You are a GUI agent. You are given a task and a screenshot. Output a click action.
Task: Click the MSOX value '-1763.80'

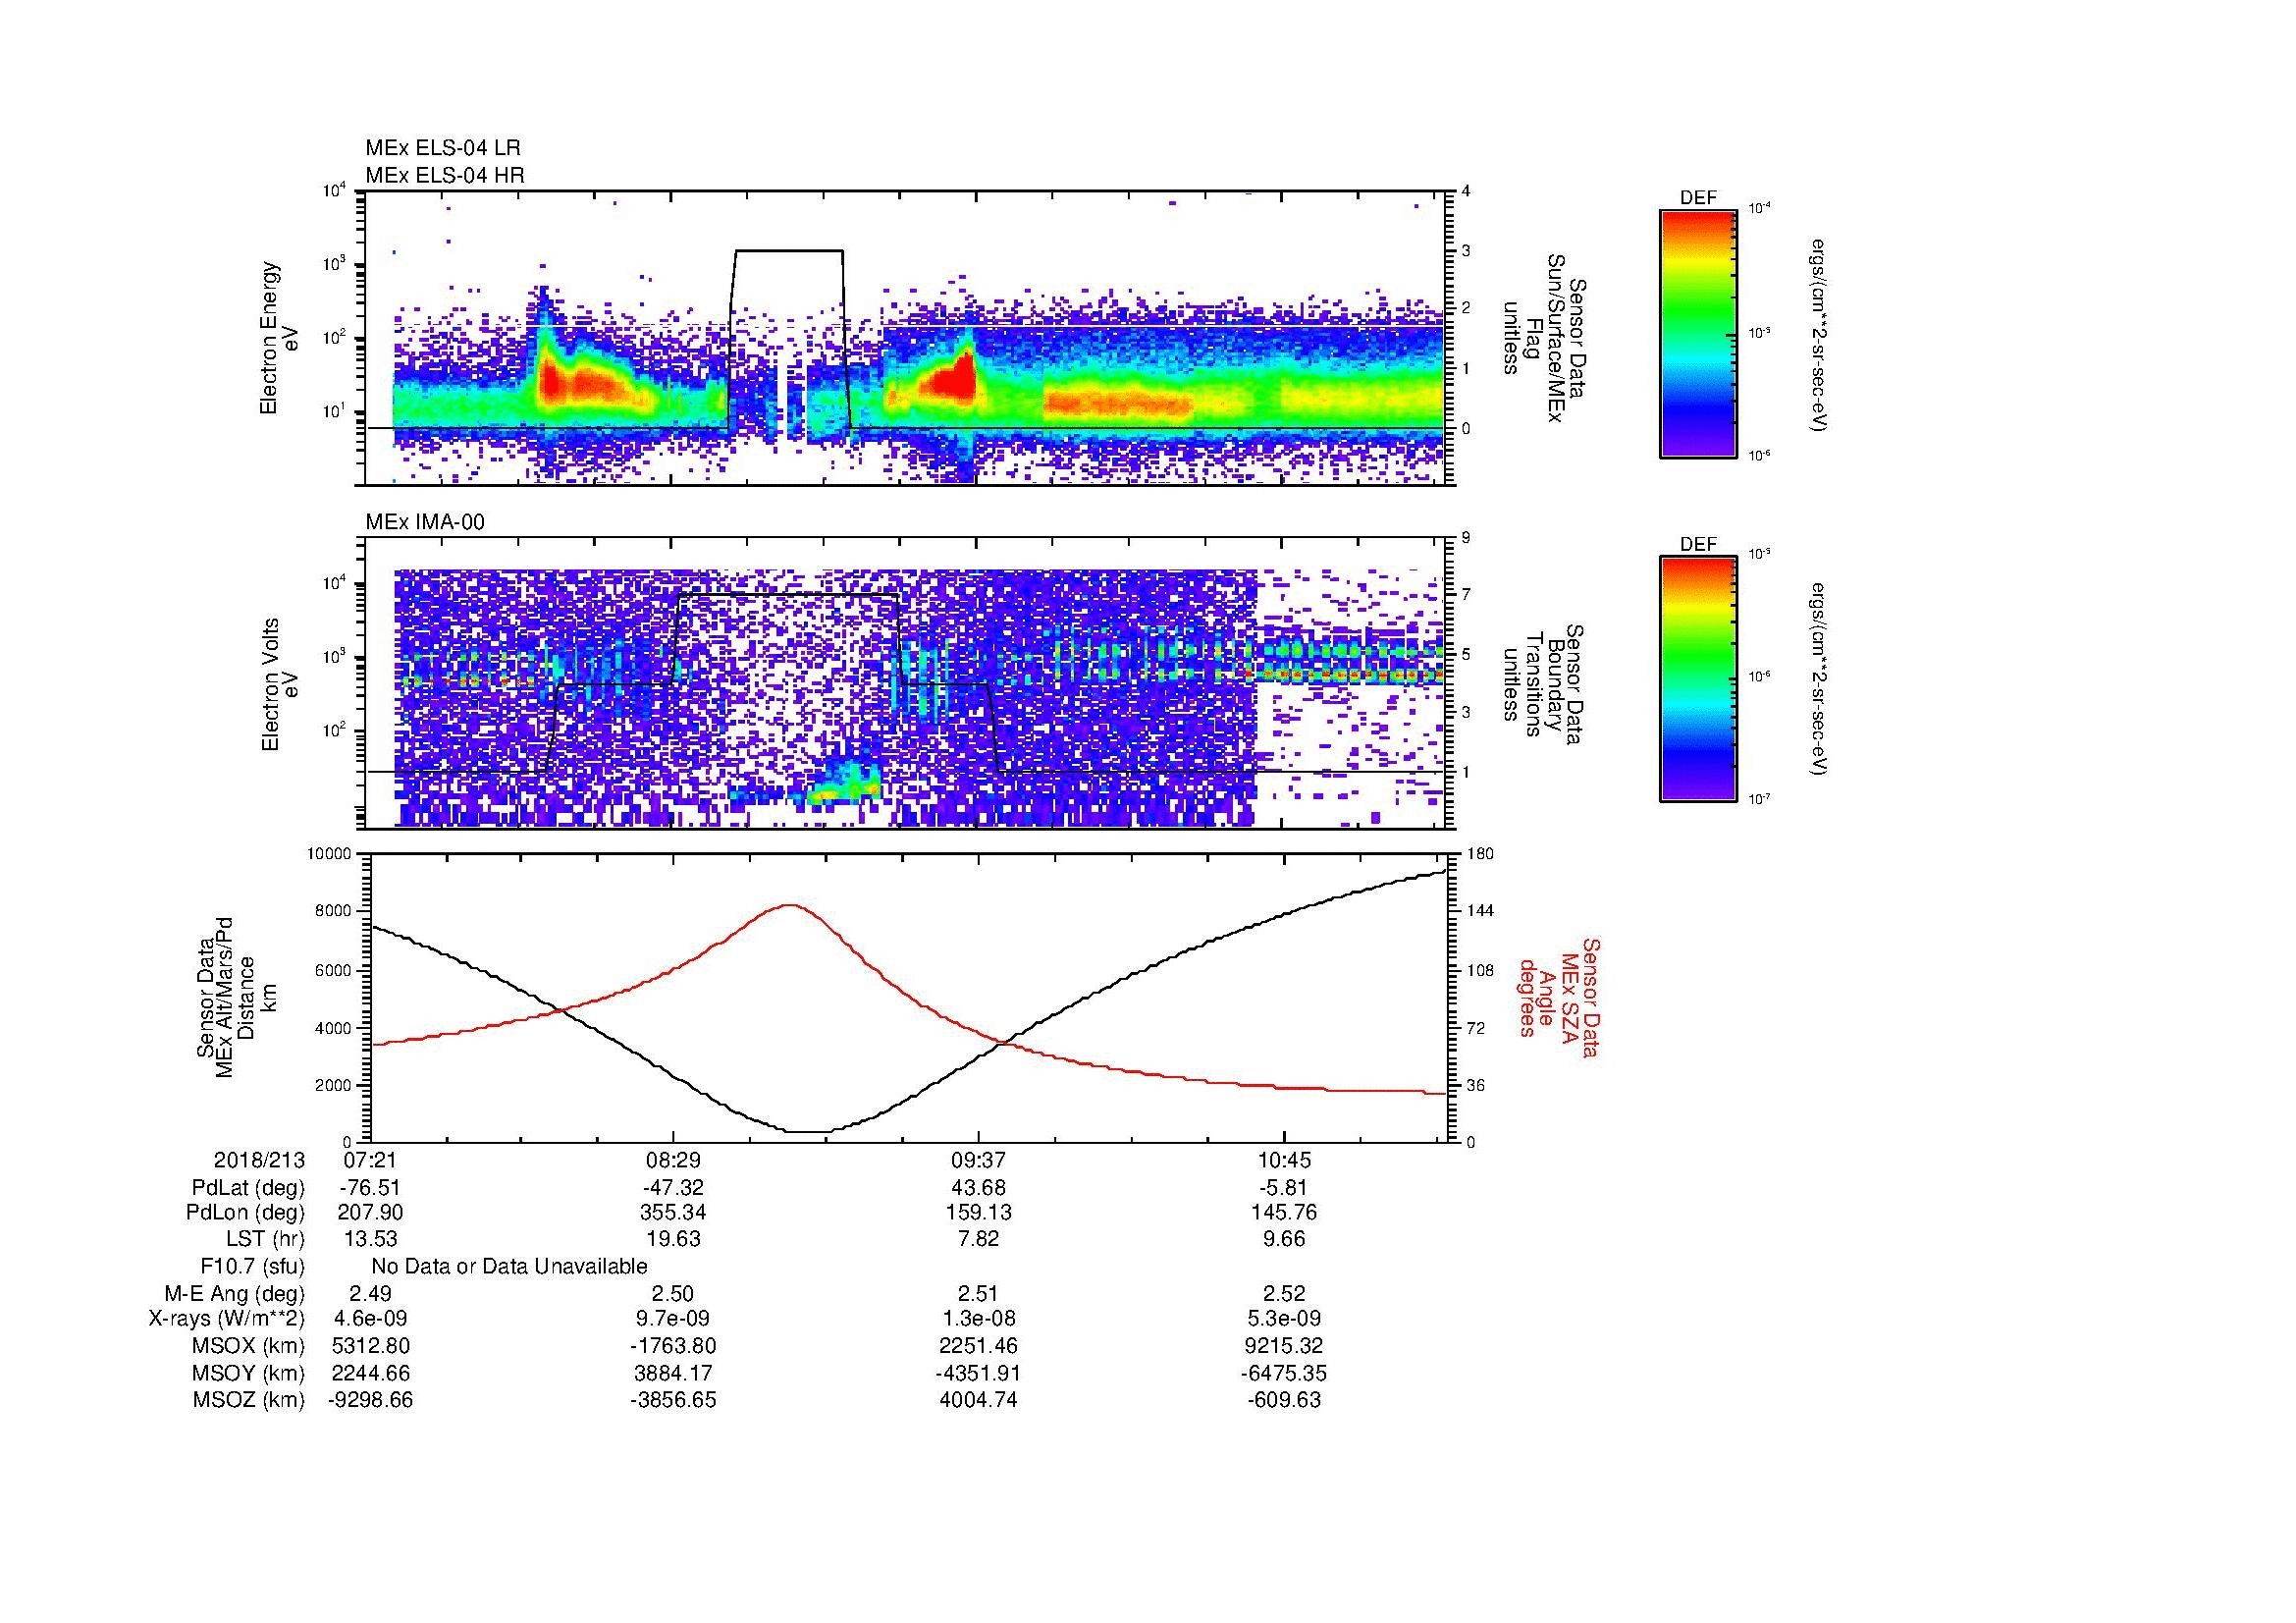673,1346
